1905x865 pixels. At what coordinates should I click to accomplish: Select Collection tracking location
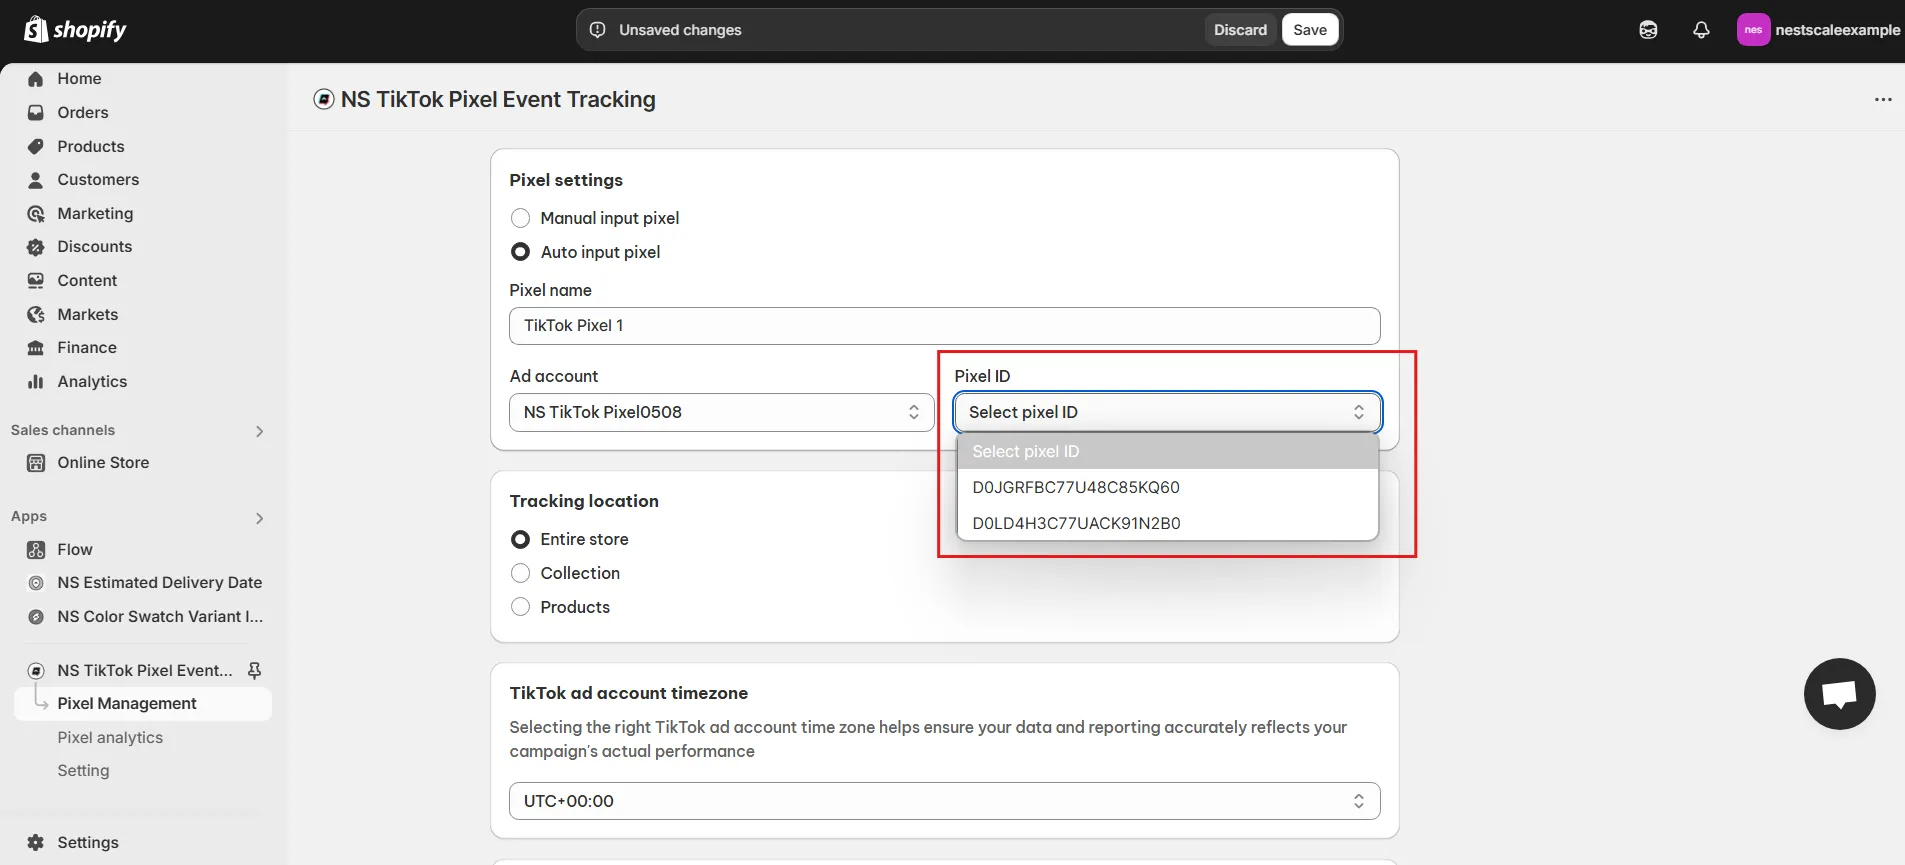520,574
